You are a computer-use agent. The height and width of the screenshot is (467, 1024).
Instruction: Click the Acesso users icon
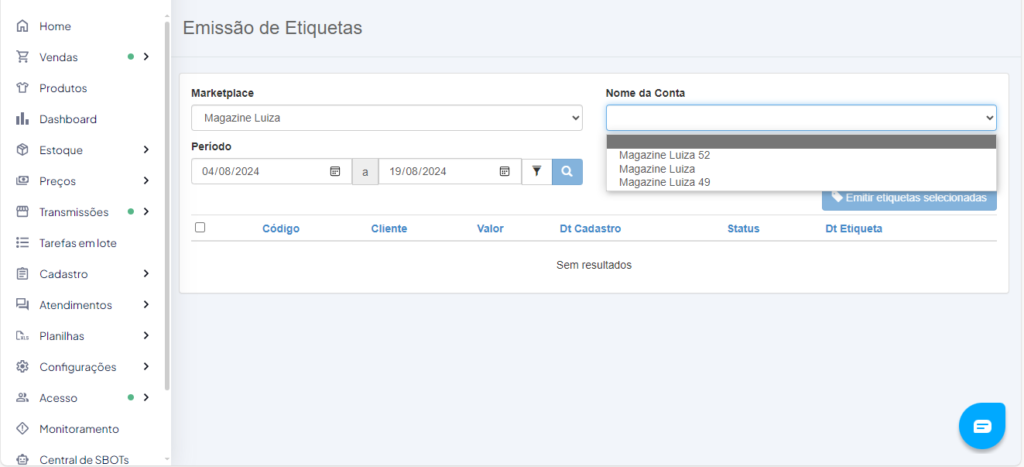pos(22,398)
